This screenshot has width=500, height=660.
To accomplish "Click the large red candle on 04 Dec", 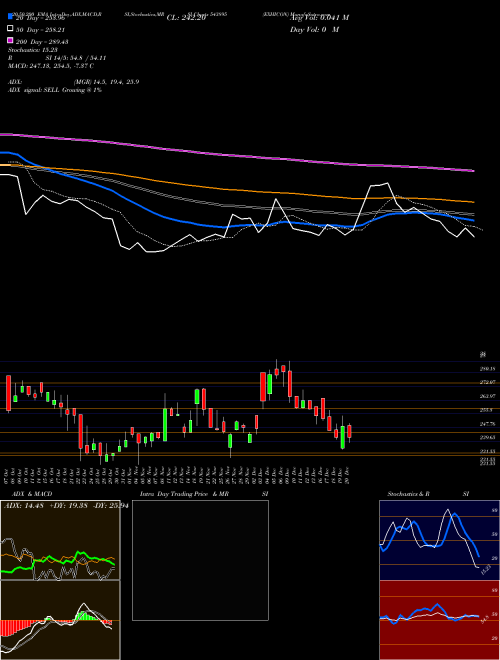I will click(263, 386).
